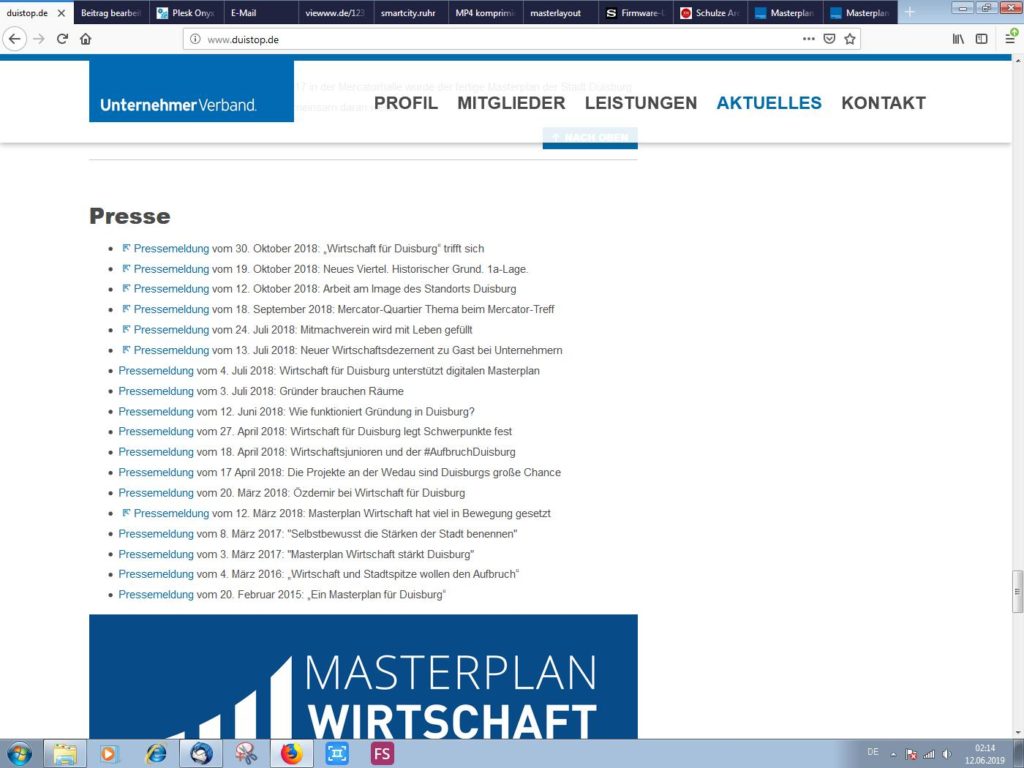Open Pressemeldung from 4. Juli 2018
This screenshot has width=1024, height=768.
pyautogui.click(x=156, y=371)
